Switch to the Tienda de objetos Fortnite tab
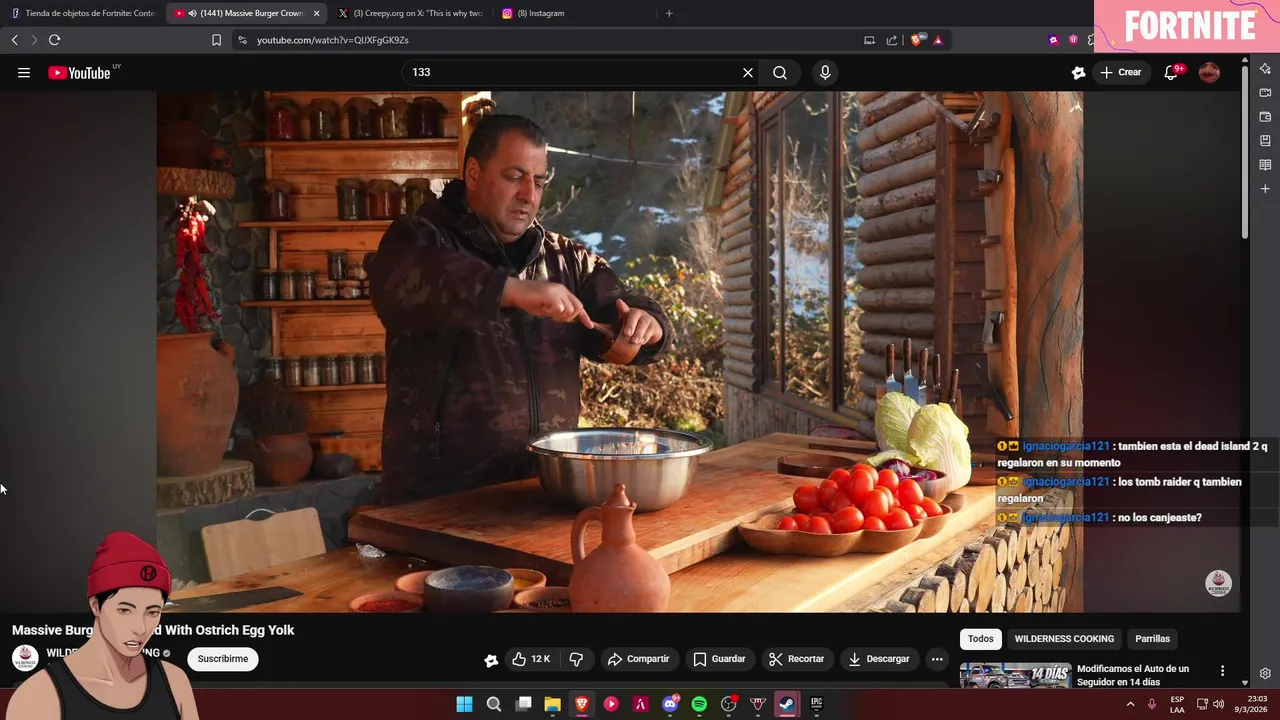Image resolution: width=1280 pixels, height=720 pixels. tap(83, 13)
